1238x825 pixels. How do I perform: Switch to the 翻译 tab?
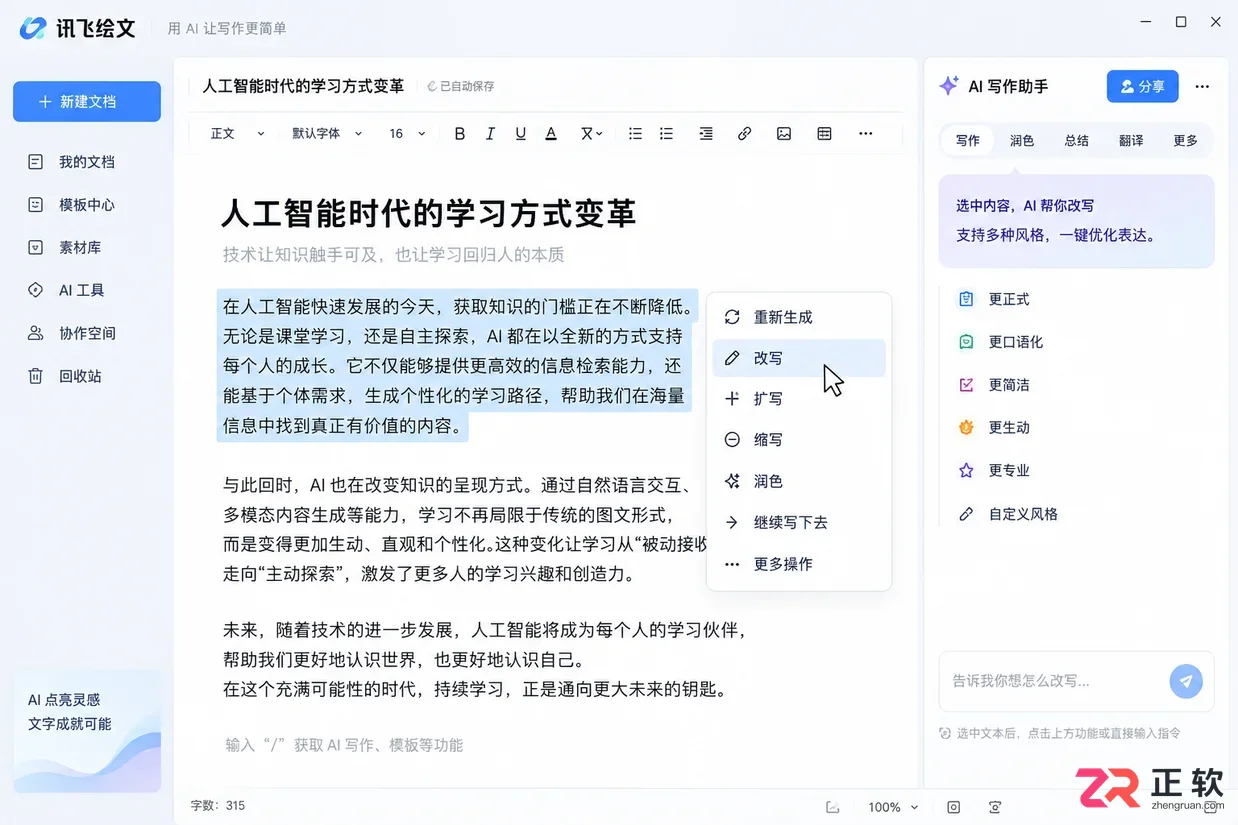pos(1131,141)
